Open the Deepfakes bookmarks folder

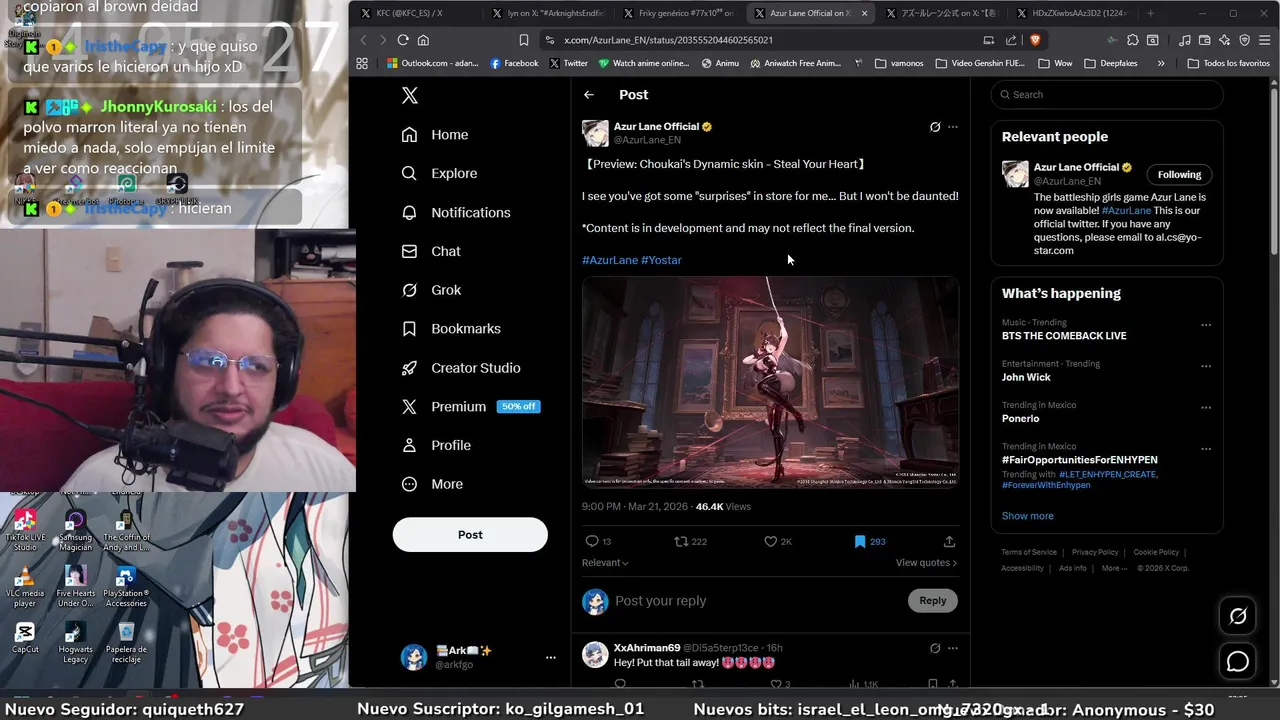tap(1111, 63)
